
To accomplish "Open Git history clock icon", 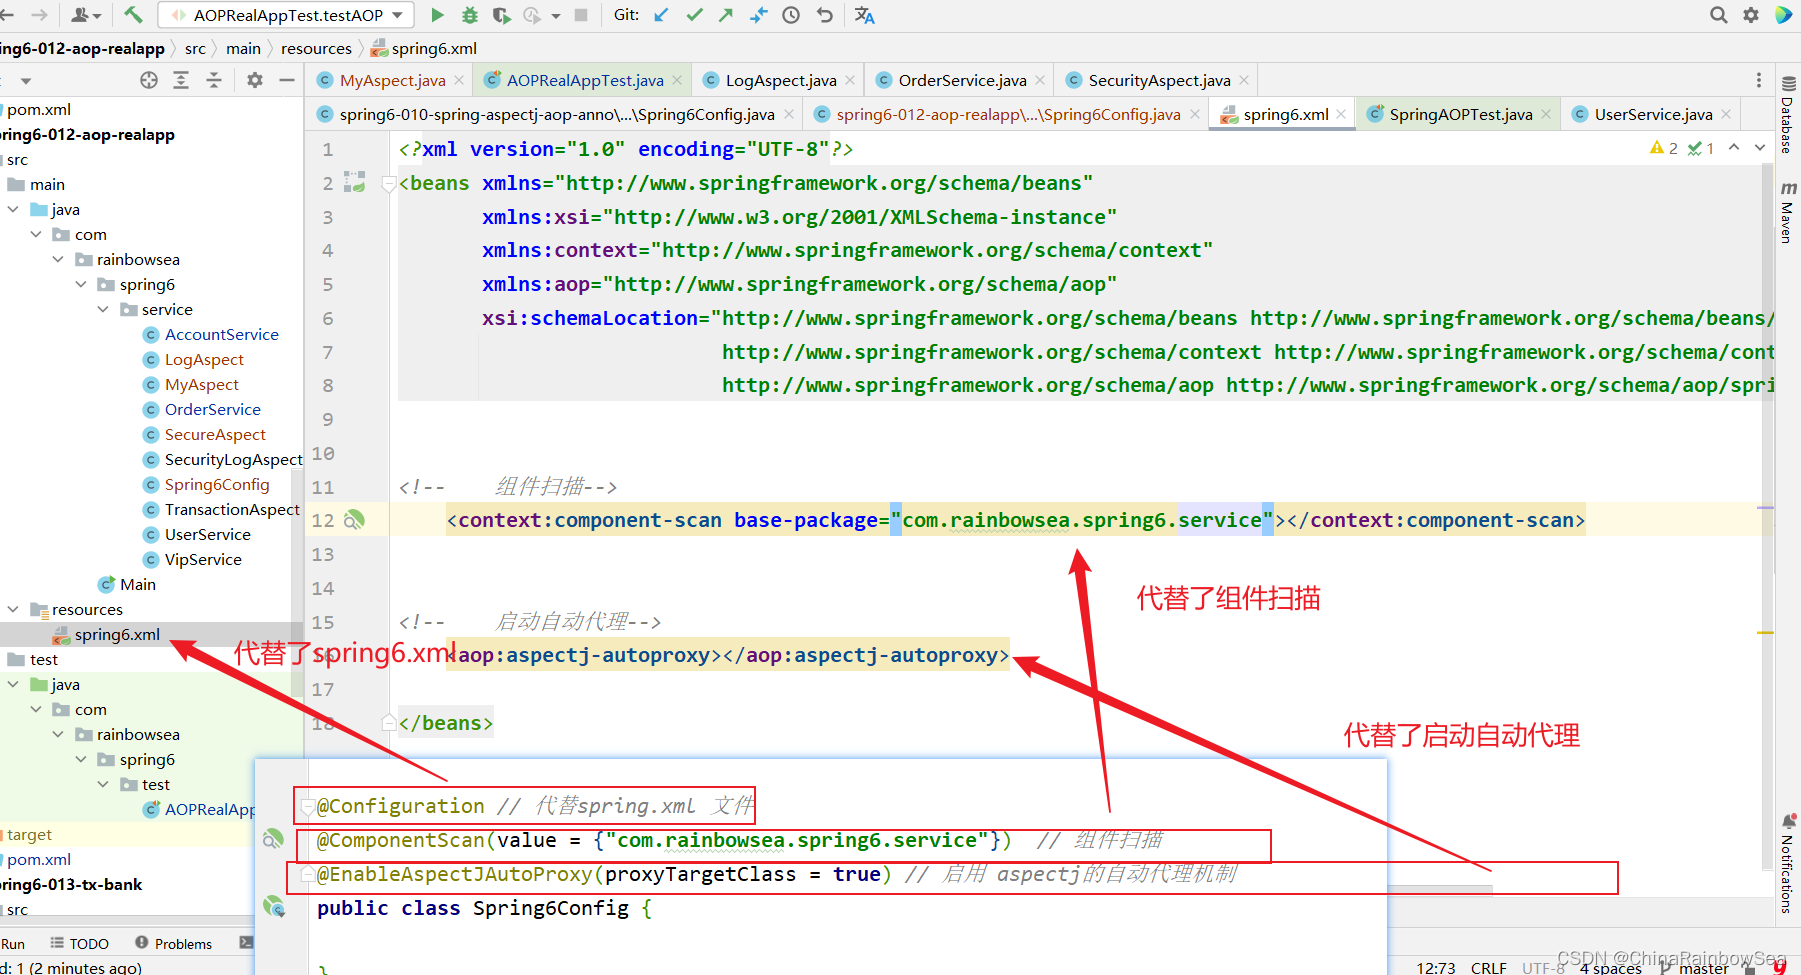I will [791, 15].
